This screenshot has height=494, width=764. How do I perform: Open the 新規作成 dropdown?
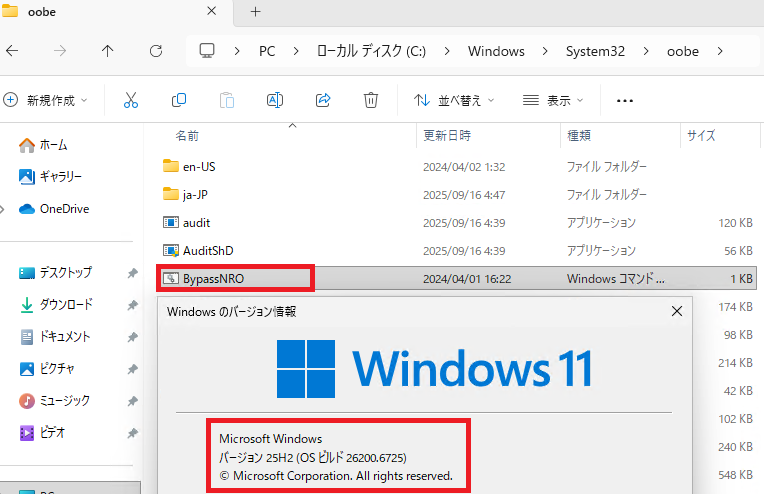46,100
